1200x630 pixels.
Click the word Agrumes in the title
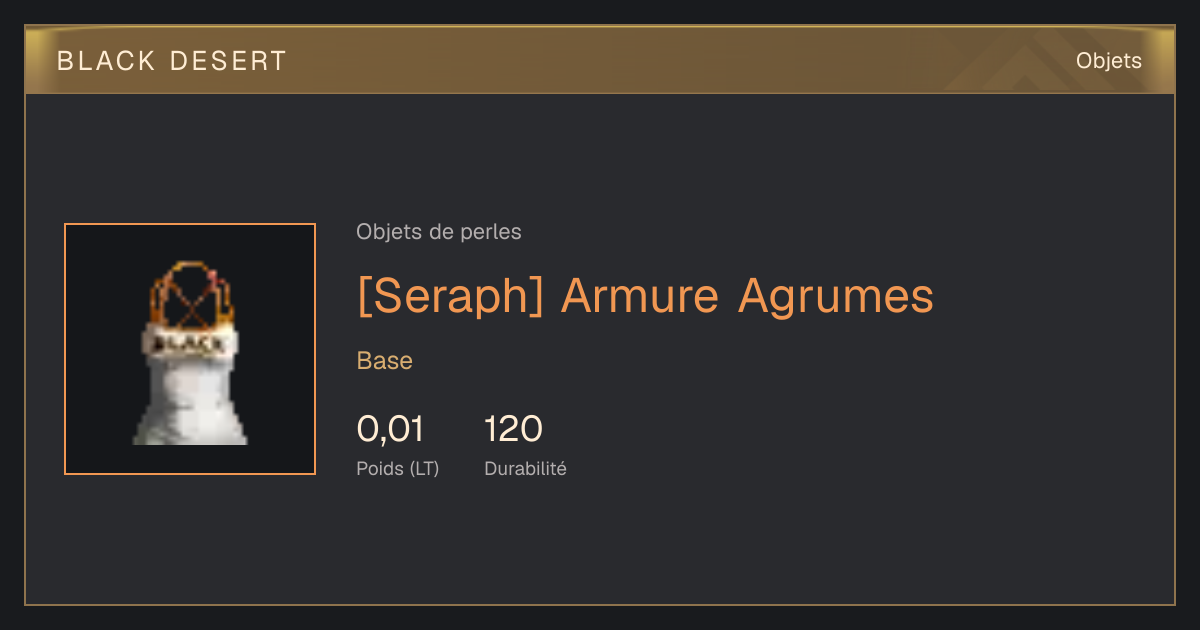click(836, 296)
